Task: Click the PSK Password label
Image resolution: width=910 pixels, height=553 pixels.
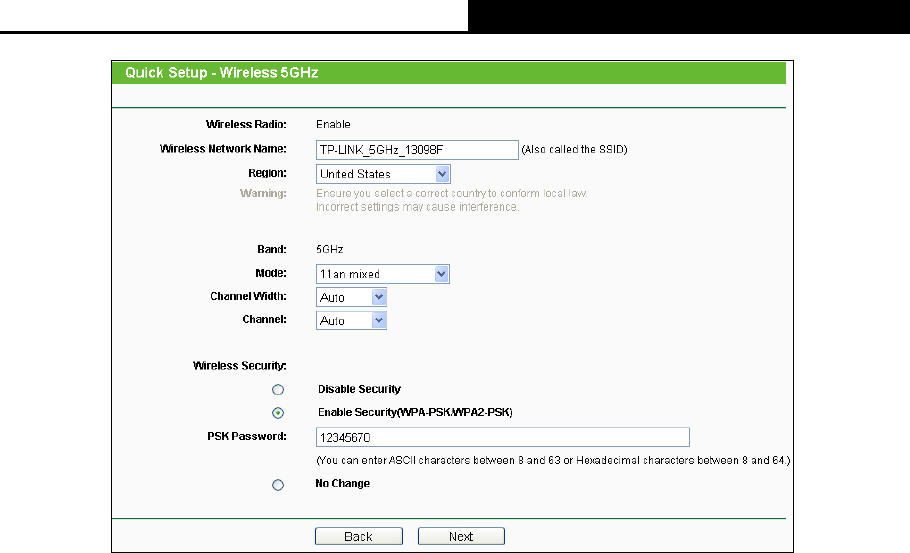Action: pyautogui.click(x=248, y=436)
